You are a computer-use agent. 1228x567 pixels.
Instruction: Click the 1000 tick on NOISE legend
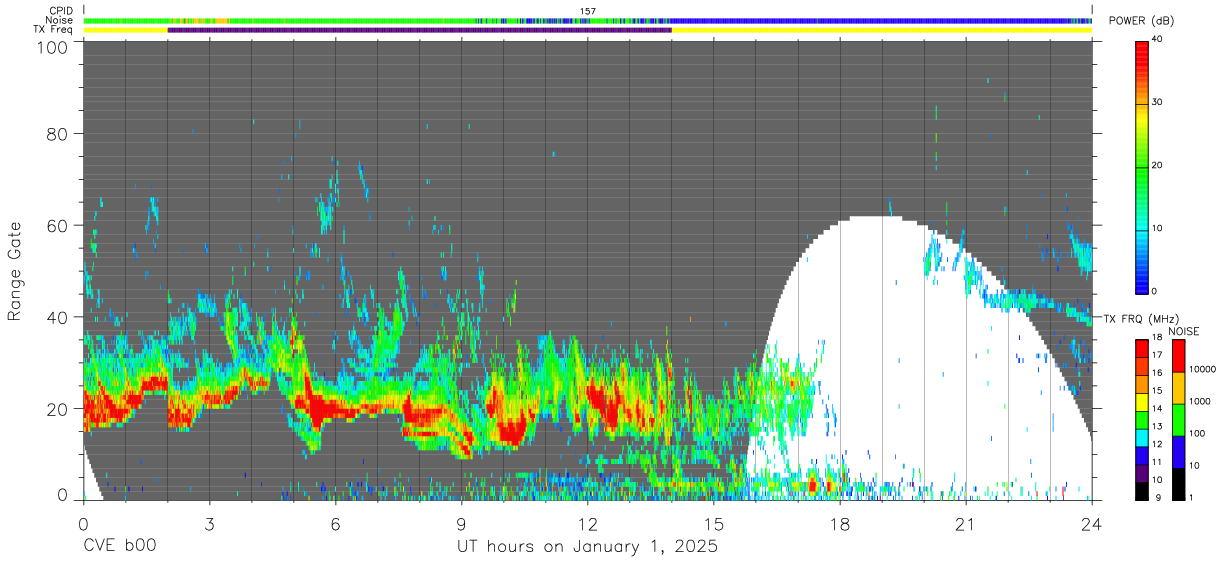[x=1200, y=403]
